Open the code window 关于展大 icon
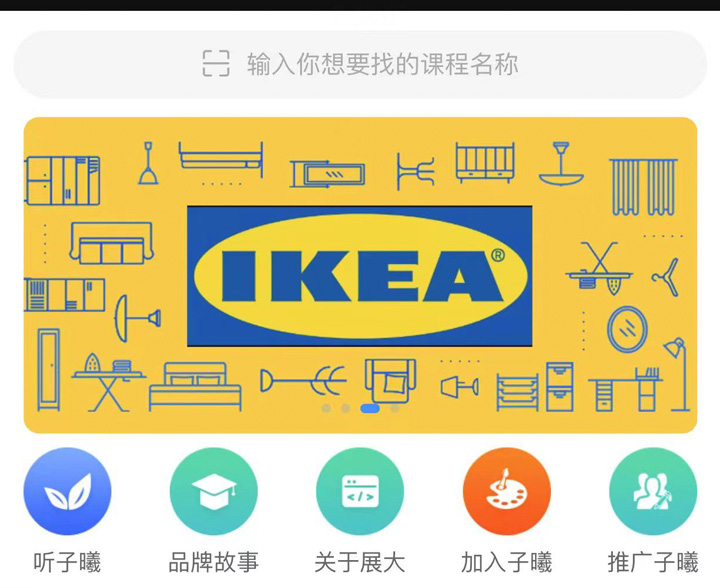The width and height of the screenshot is (720, 588). point(360,491)
